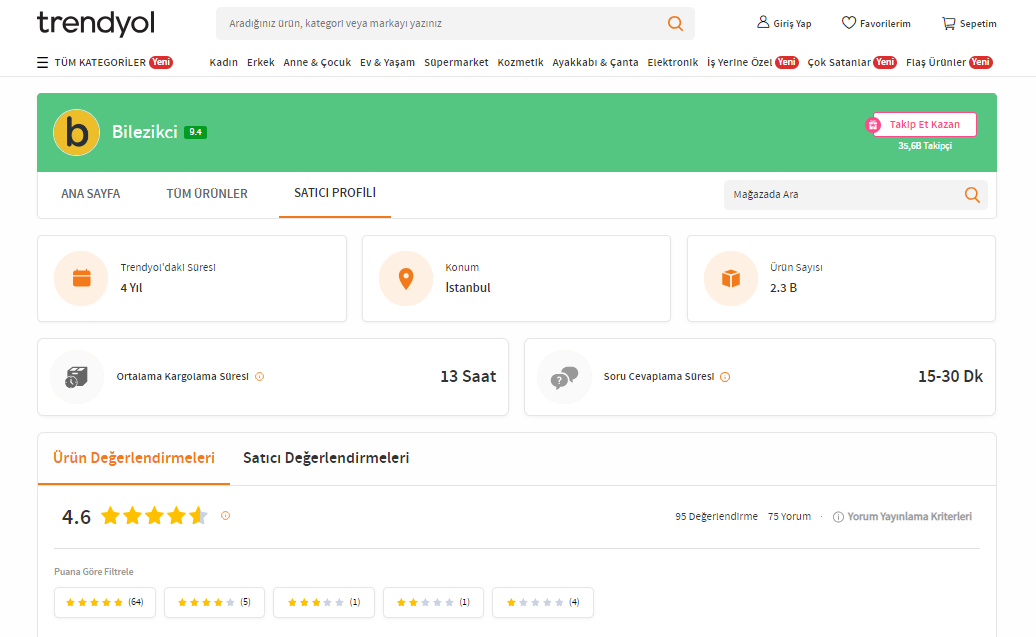Open the Kozmetik category
Viewport: 1036px width, 637px height.
tap(521, 62)
